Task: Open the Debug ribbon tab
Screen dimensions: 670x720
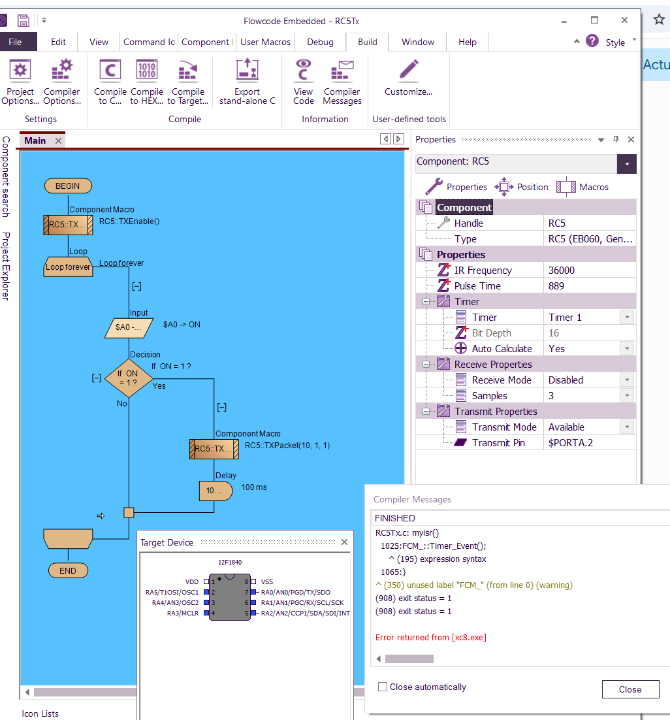Action: 320,42
